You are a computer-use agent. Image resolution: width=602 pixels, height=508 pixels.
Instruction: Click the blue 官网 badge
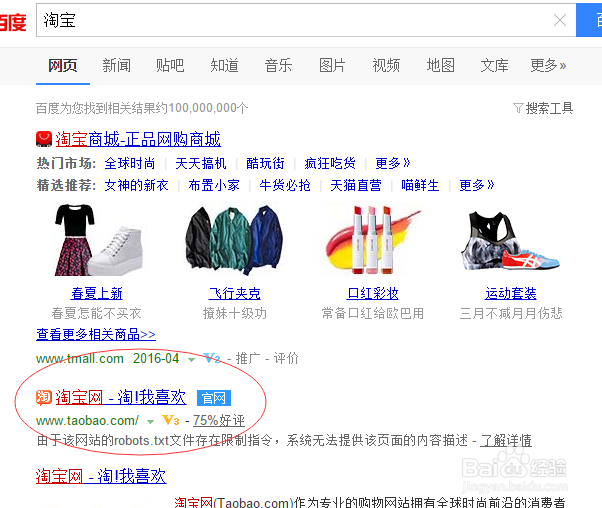214,398
